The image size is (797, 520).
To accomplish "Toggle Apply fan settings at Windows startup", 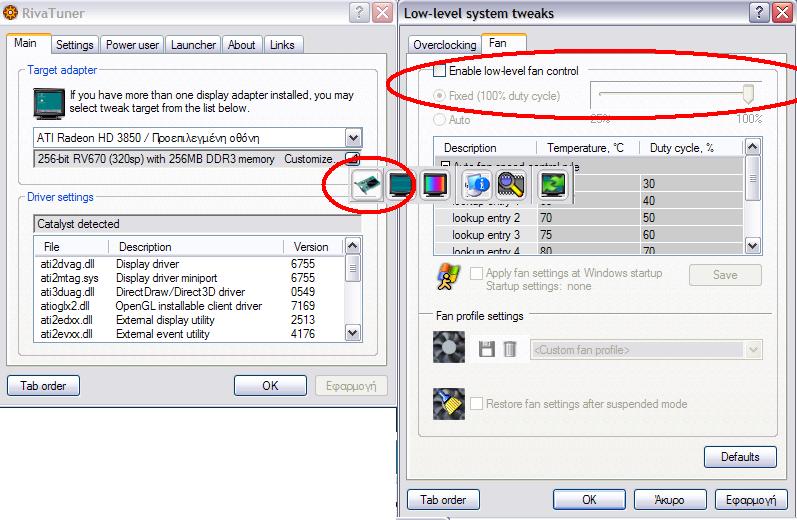I will [476, 273].
